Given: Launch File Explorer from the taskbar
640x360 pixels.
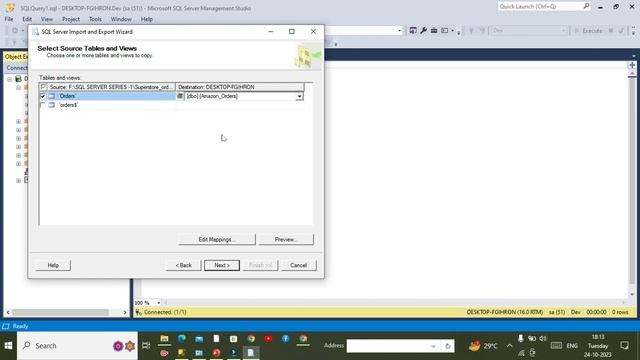Looking at the screenshot, I should click(x=164, y=339).
